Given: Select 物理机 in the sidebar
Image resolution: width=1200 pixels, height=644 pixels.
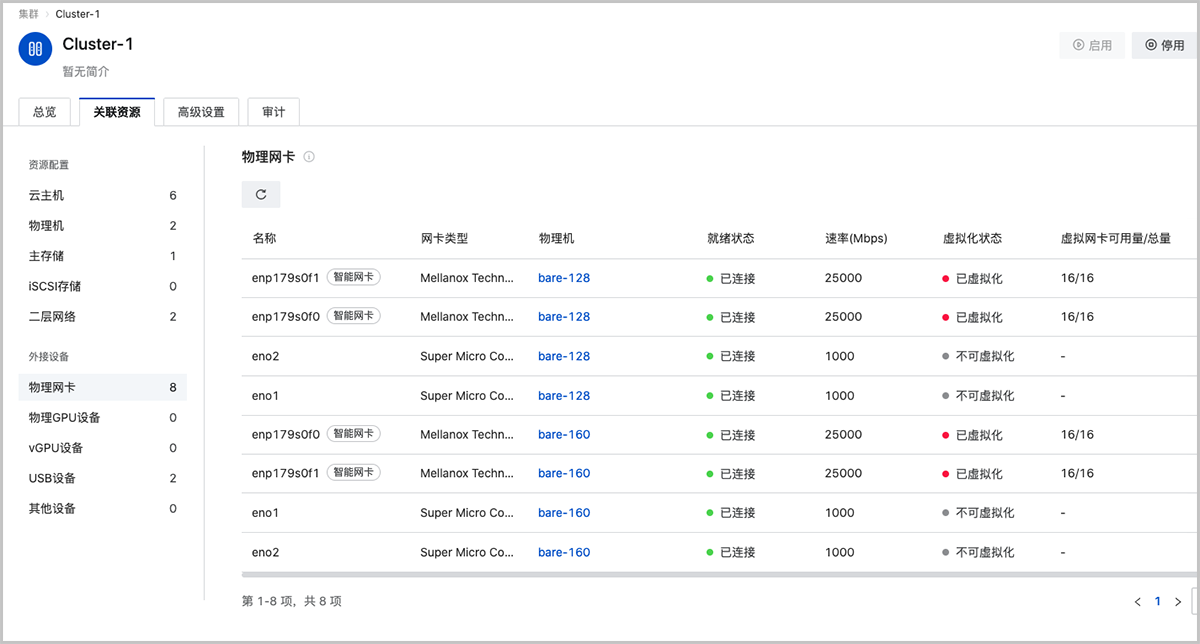Looking at the screenshot, I should 47,226.
